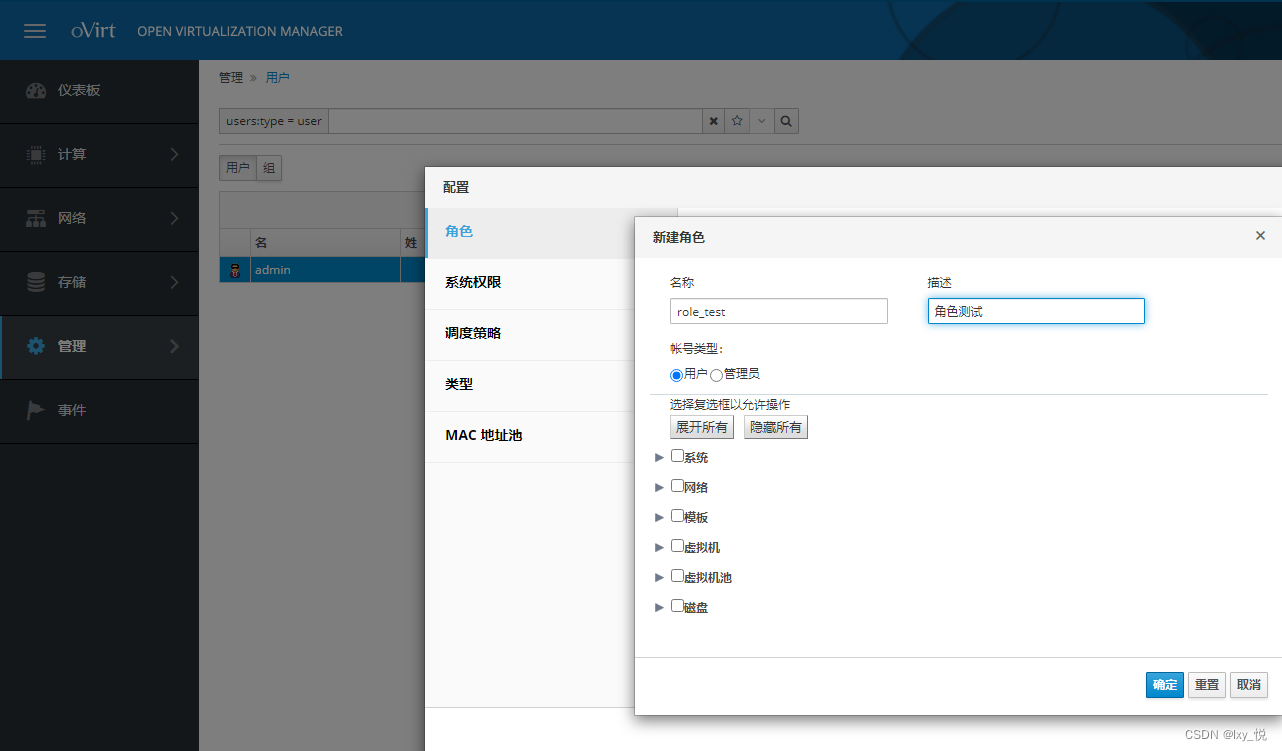Bookmark the search using the star icon
Screen dimensions: 1282x751
coord(737,120)
